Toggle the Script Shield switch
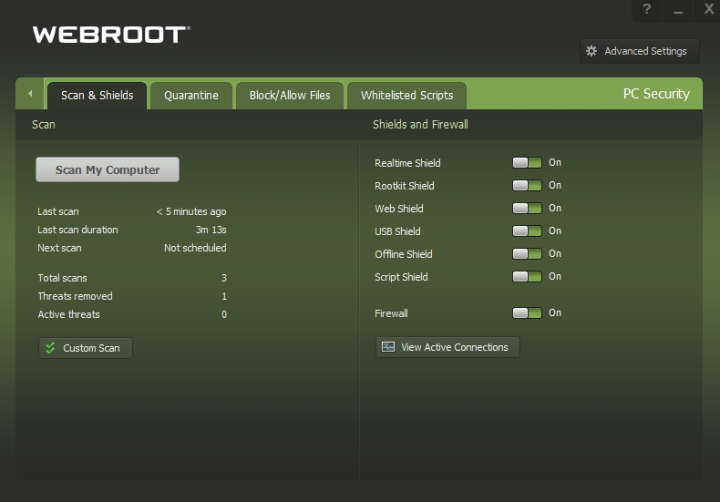The width and height of the screenshot is (720, 502). click(x=527, y=276)
